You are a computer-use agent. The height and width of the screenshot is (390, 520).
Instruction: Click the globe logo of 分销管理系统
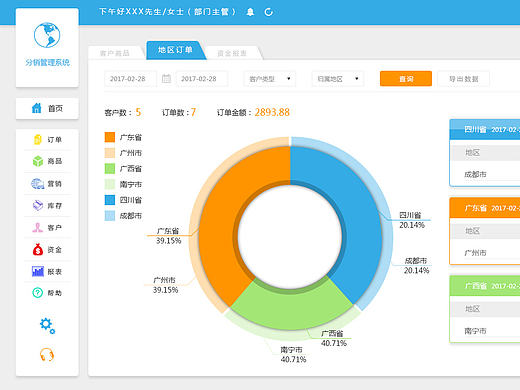pos(47,35)
